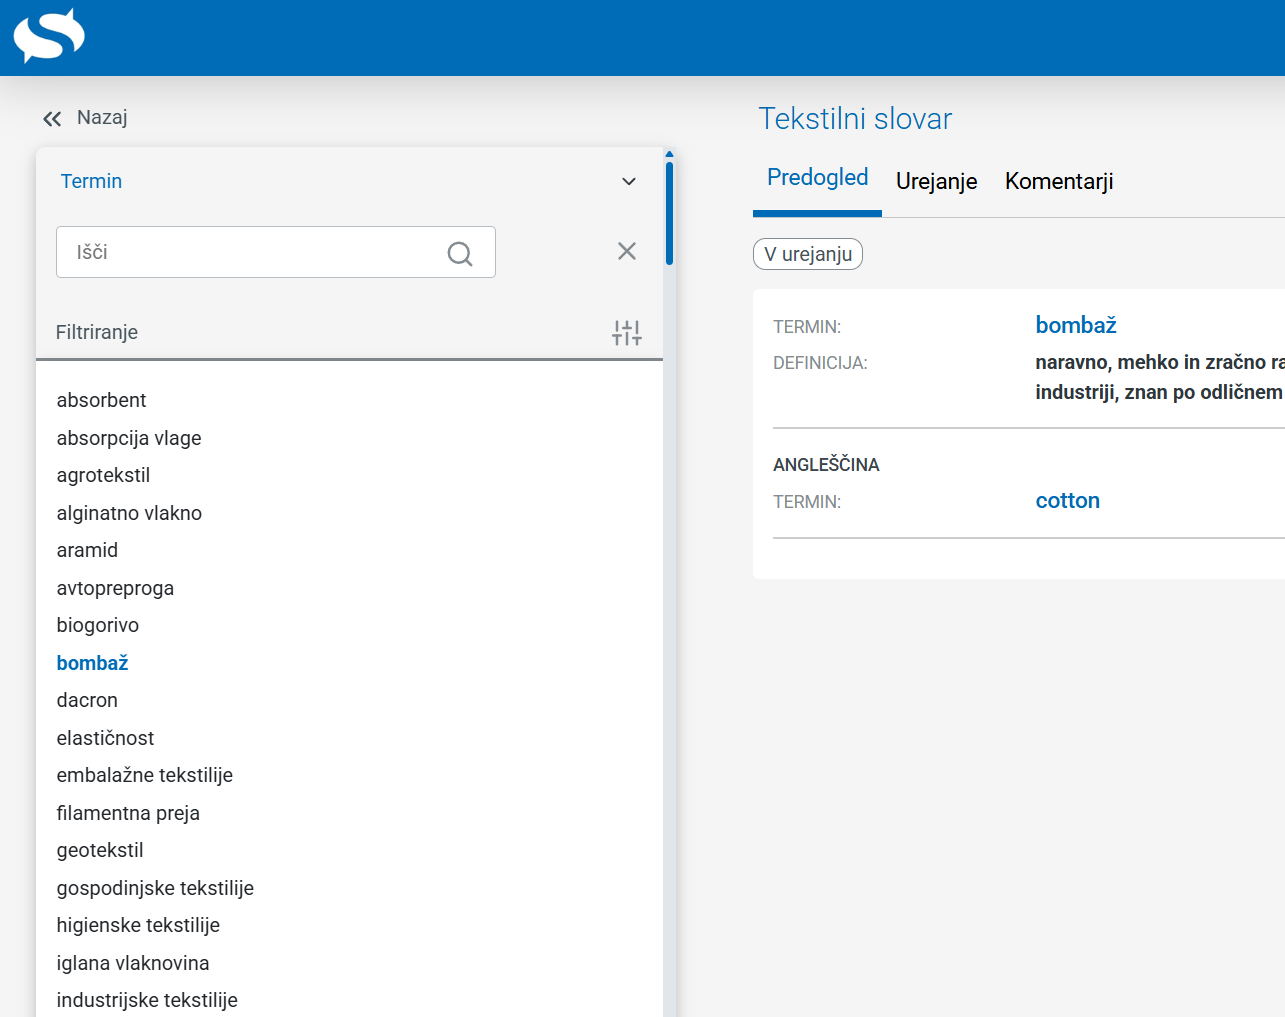Open the Termin search type selector

(x=91, y=181)
